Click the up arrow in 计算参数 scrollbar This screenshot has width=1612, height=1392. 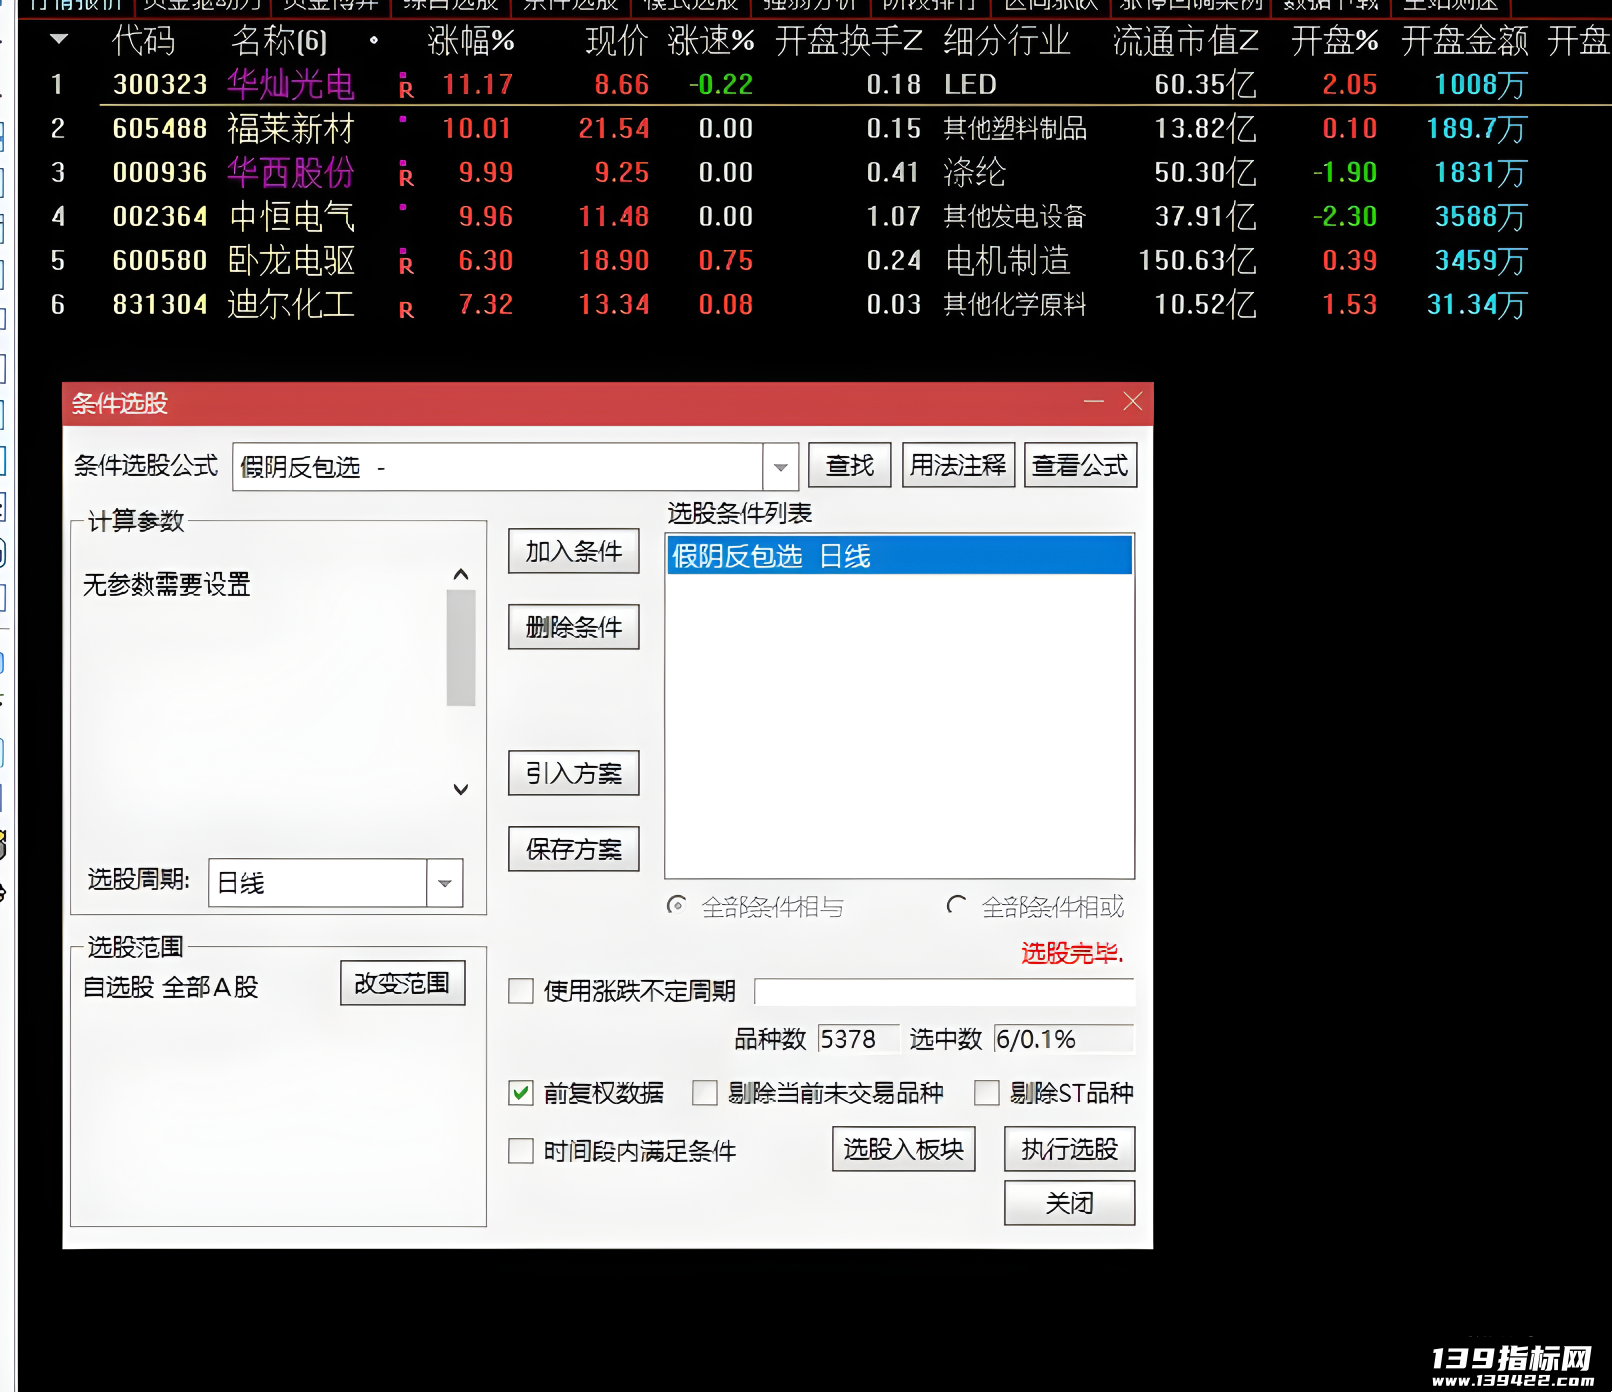pyautogui.click(x=461, y=574)
